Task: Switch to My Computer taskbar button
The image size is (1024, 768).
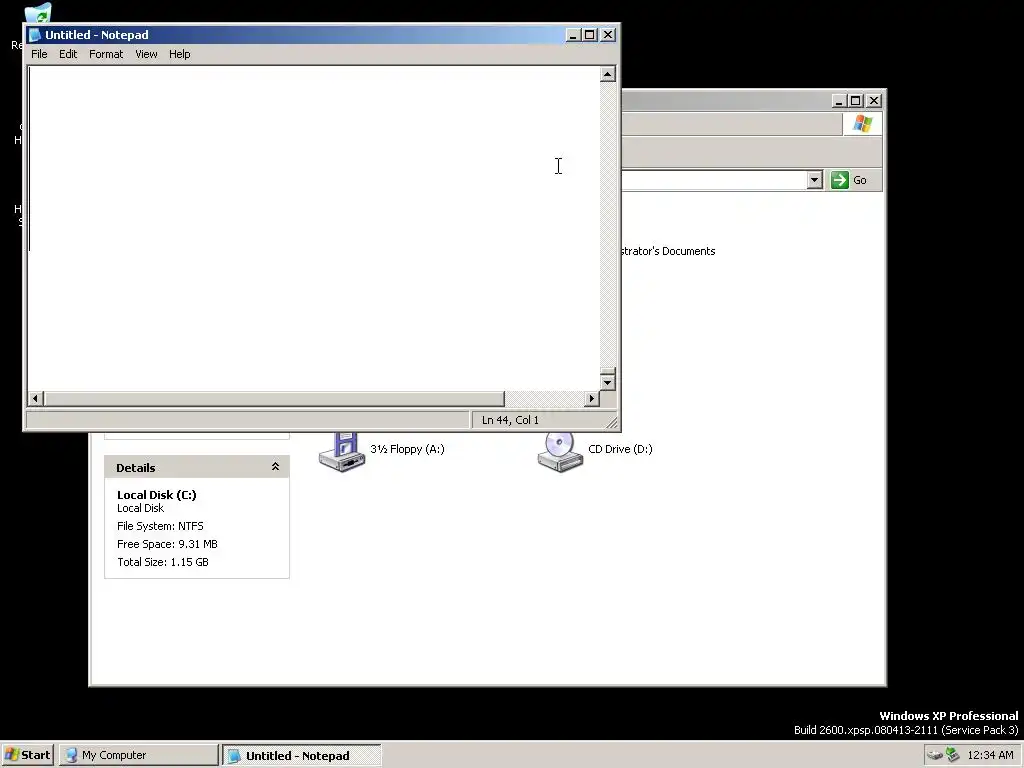Action: (x=138, y=755)
